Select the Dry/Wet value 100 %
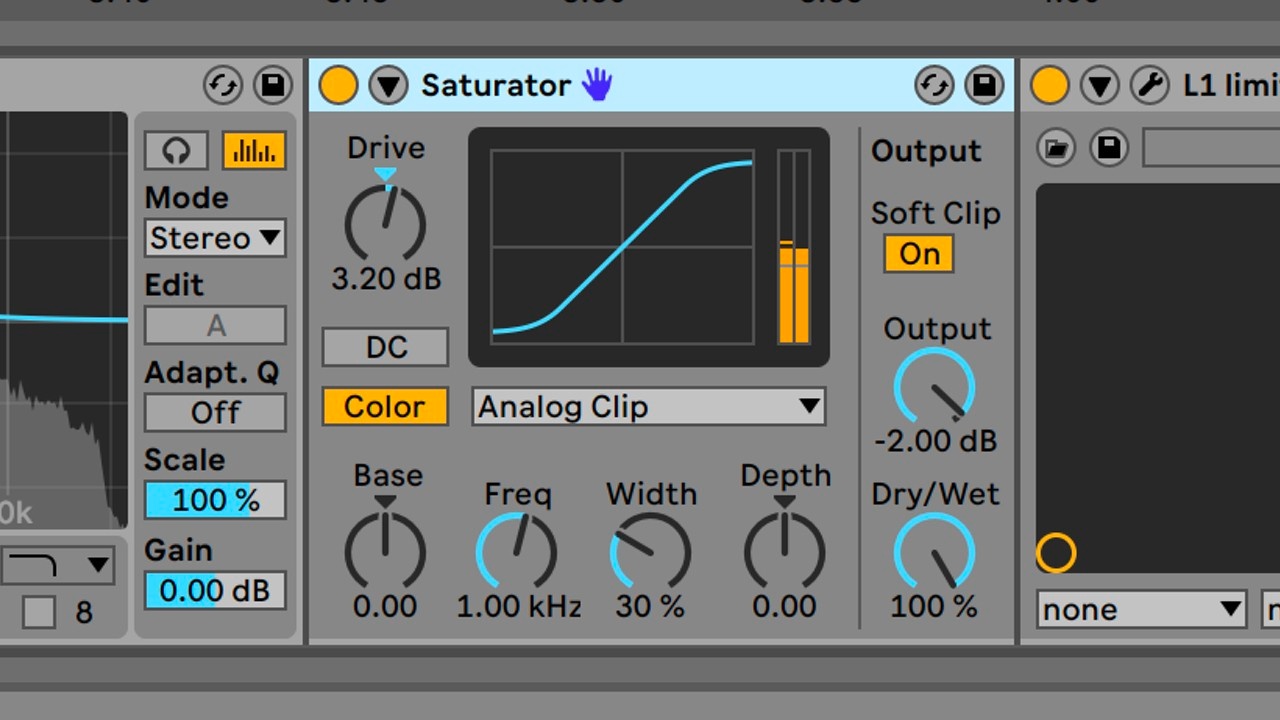 tap(935, 606)
